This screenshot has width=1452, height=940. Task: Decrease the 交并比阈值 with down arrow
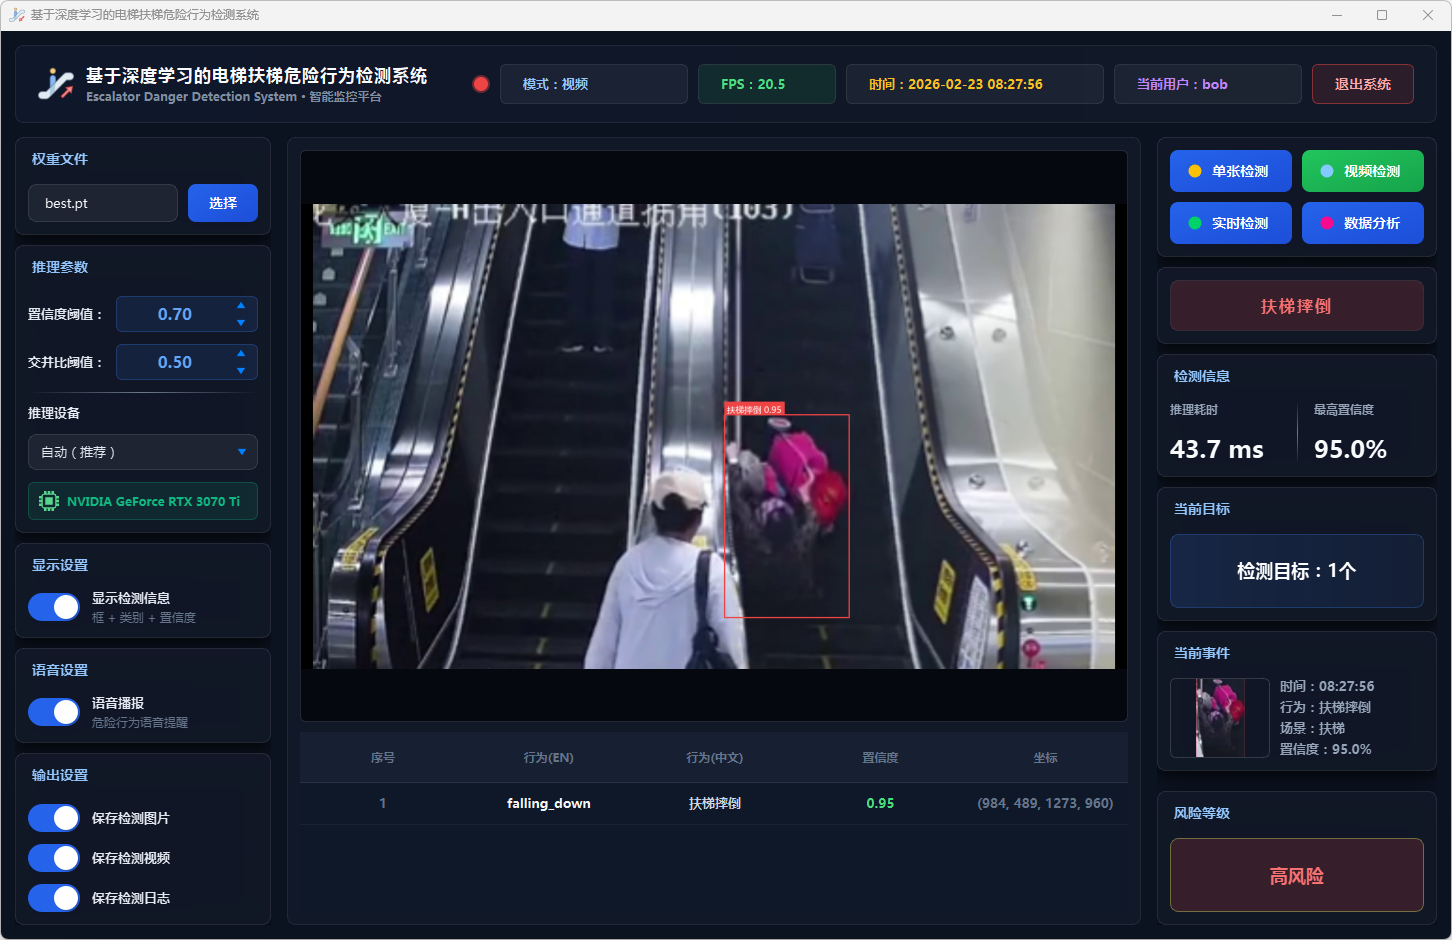click(241, 371)
